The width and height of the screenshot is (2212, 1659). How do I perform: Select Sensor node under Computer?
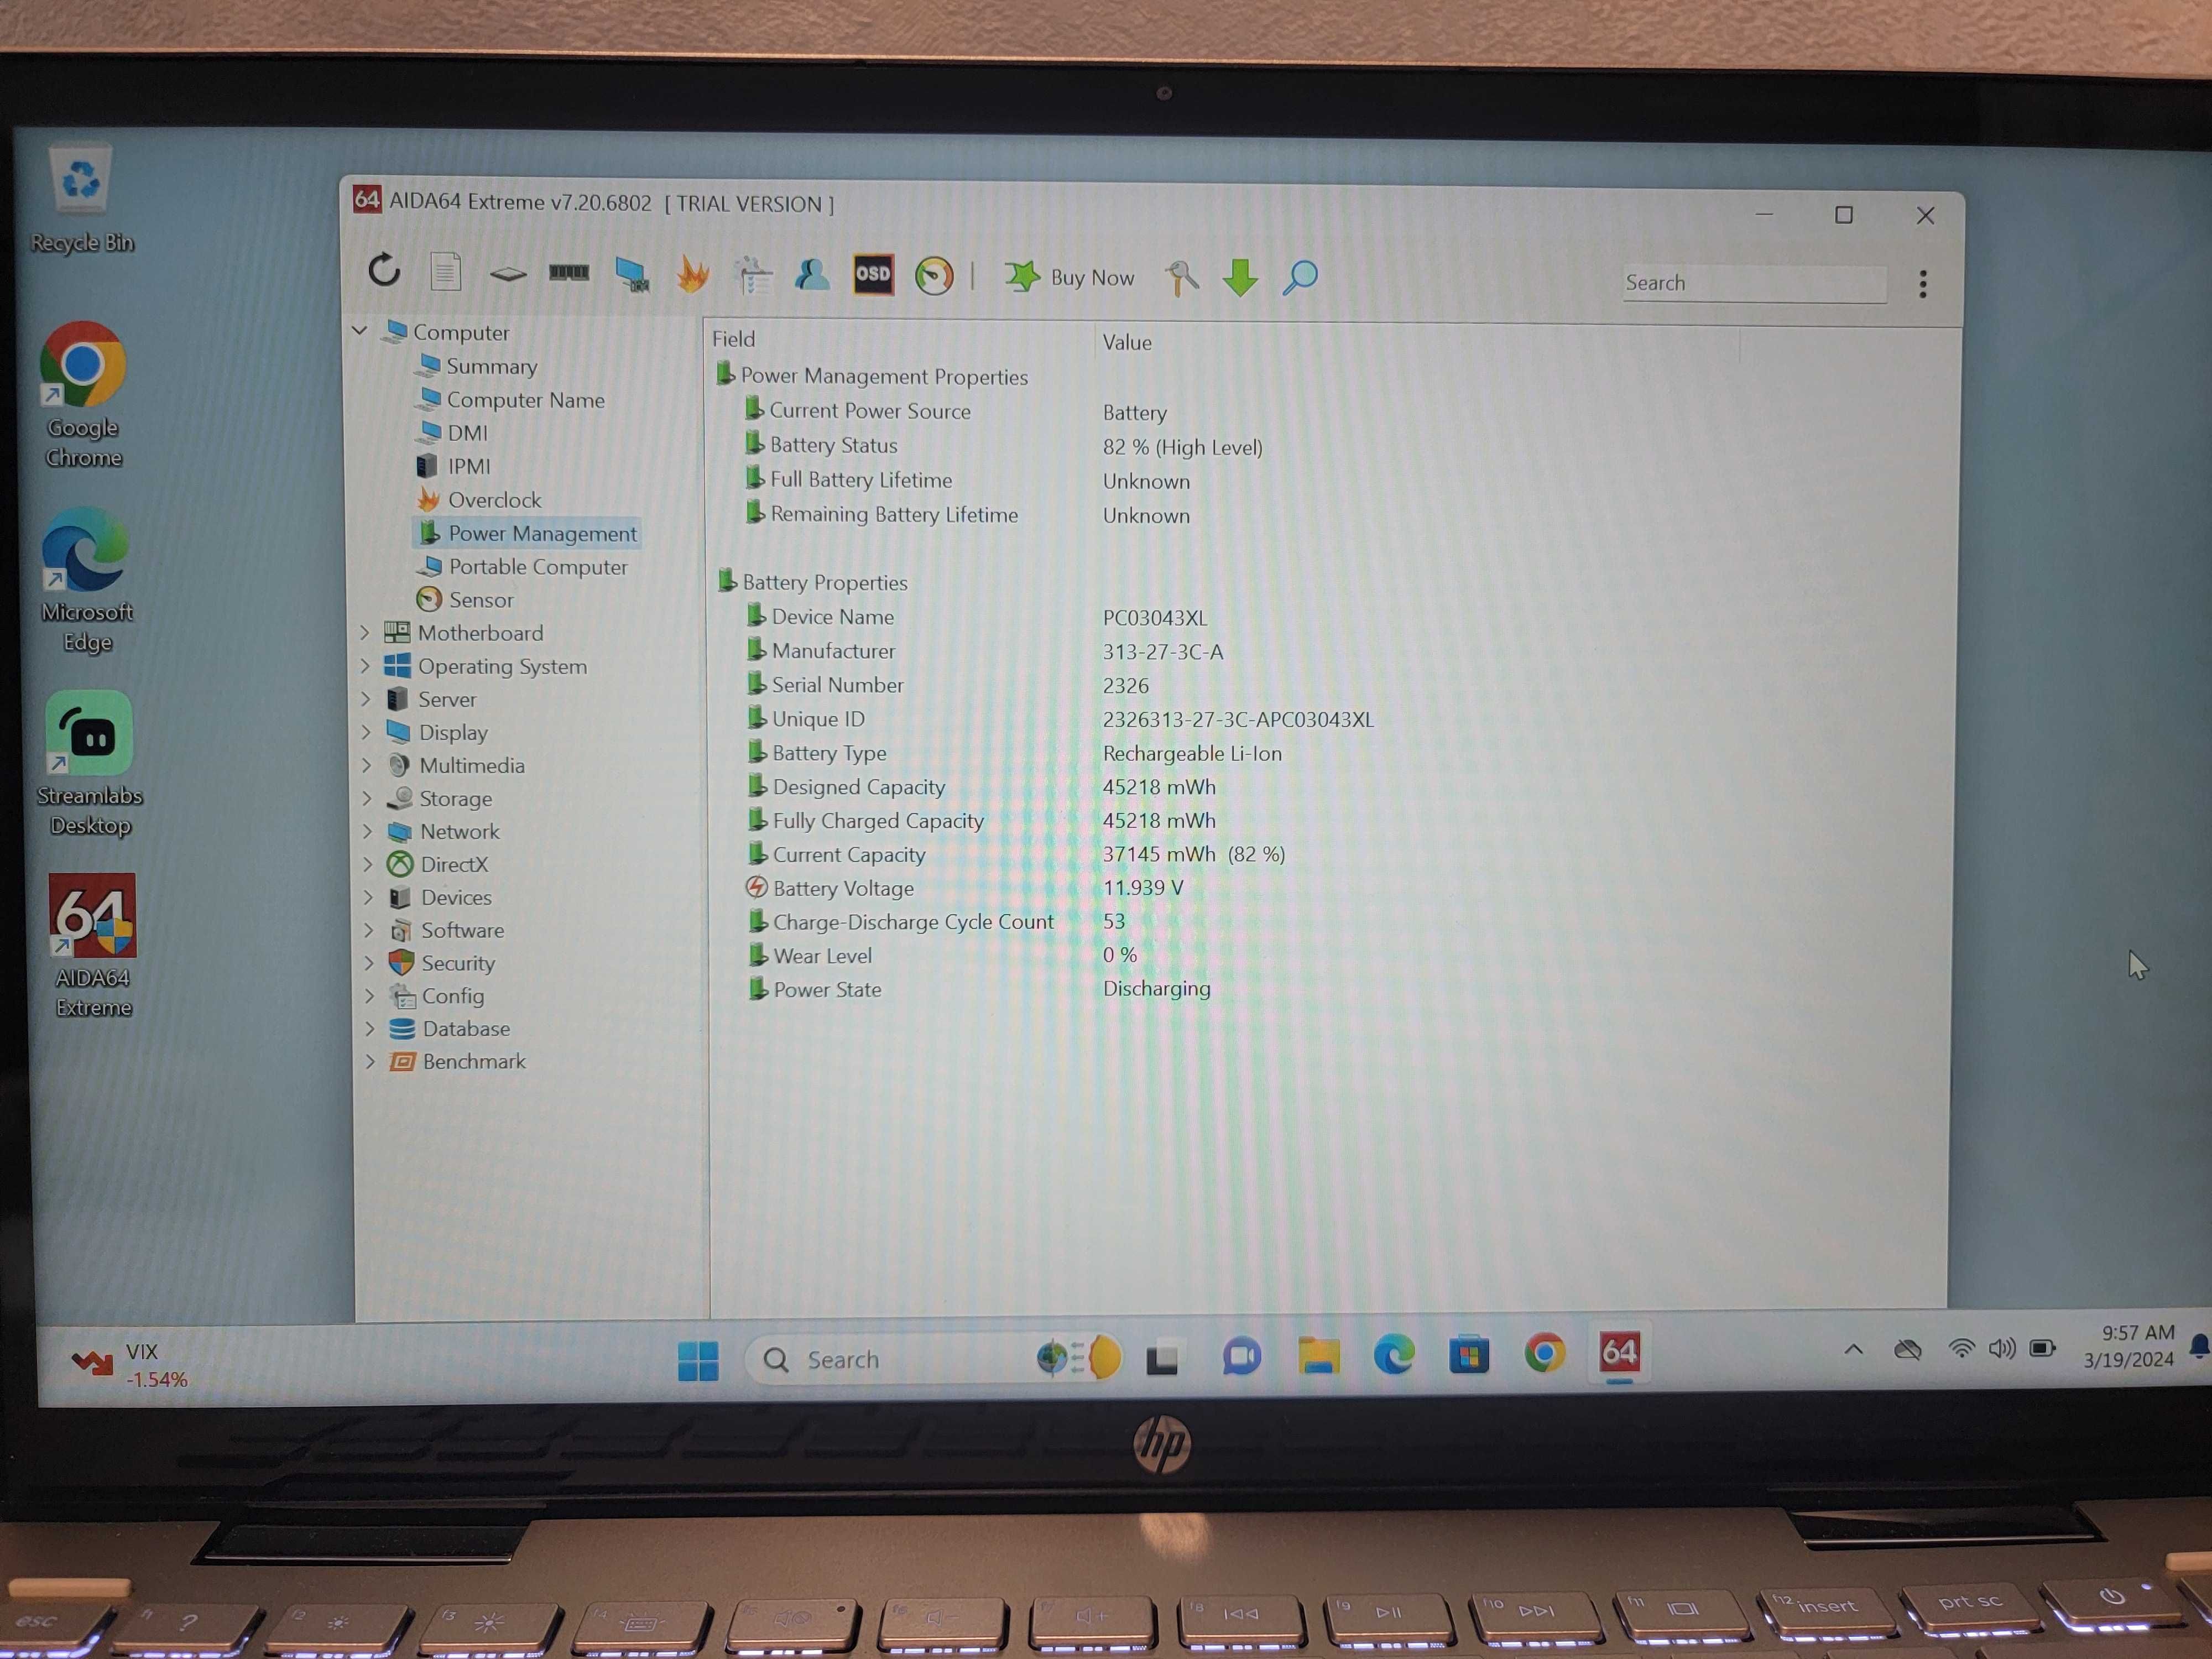point(482,599)
